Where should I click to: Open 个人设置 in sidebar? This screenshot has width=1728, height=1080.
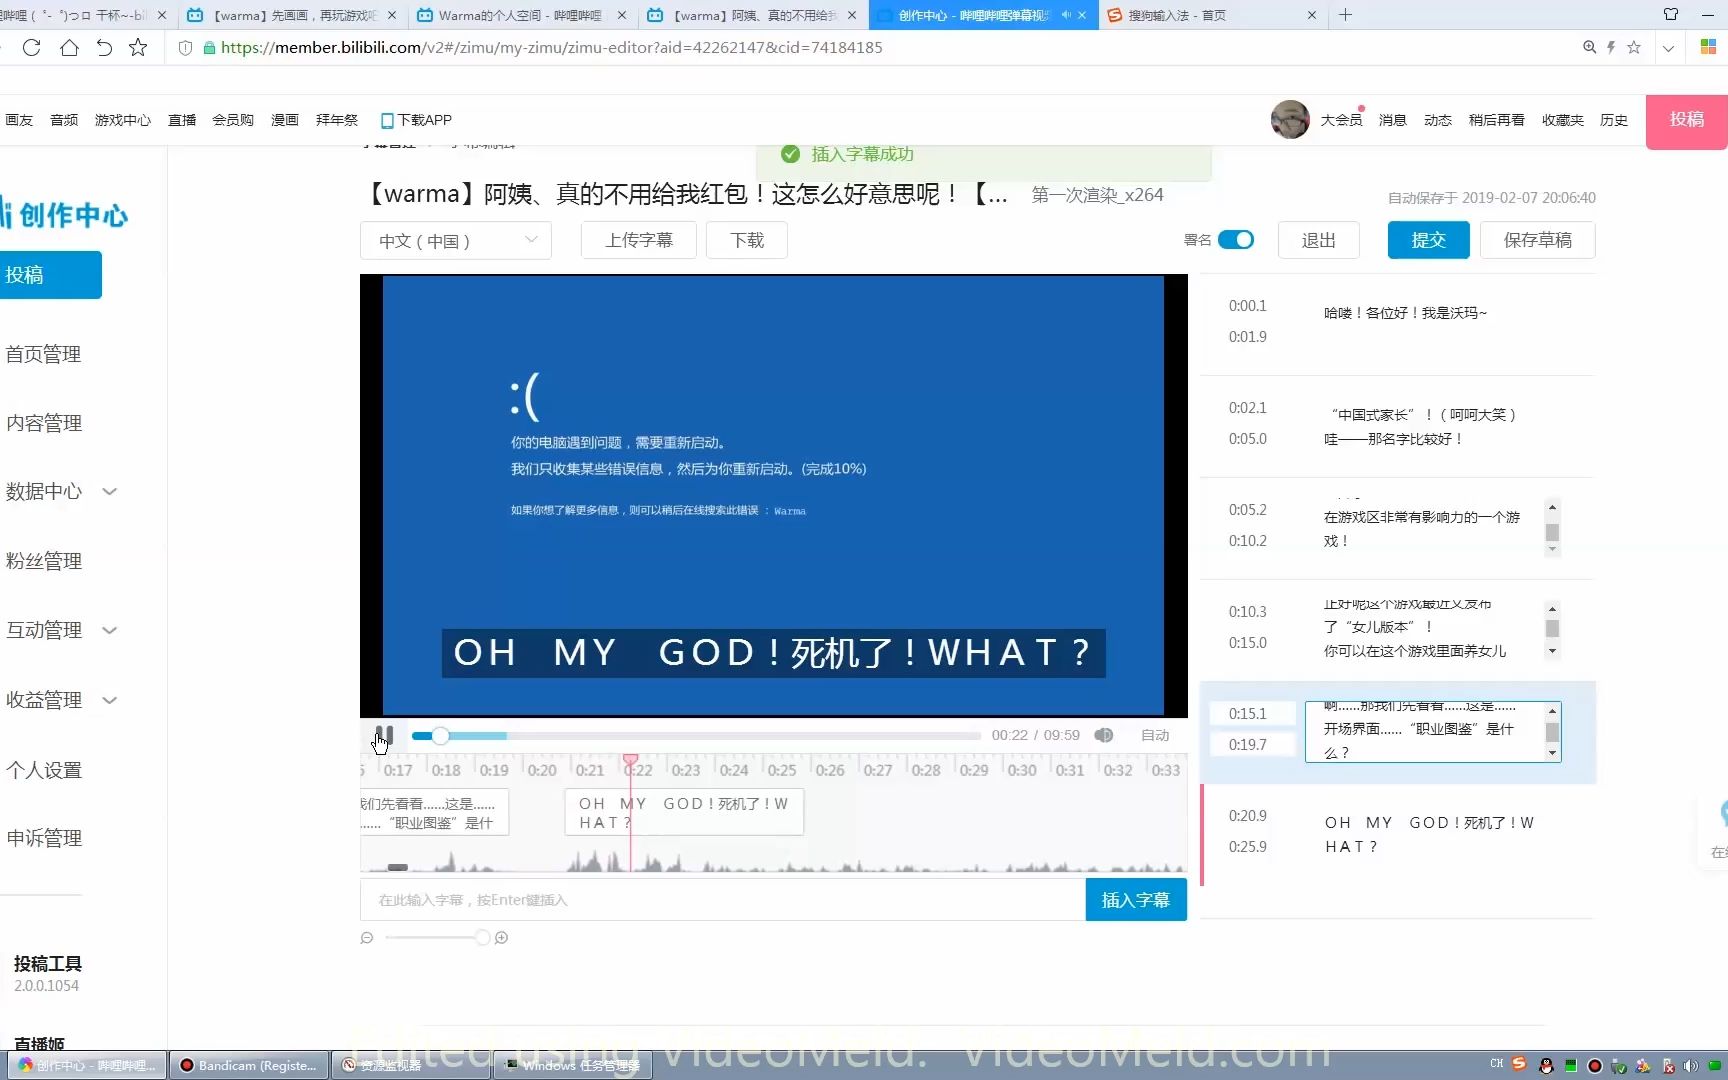[x=43, y=770]
